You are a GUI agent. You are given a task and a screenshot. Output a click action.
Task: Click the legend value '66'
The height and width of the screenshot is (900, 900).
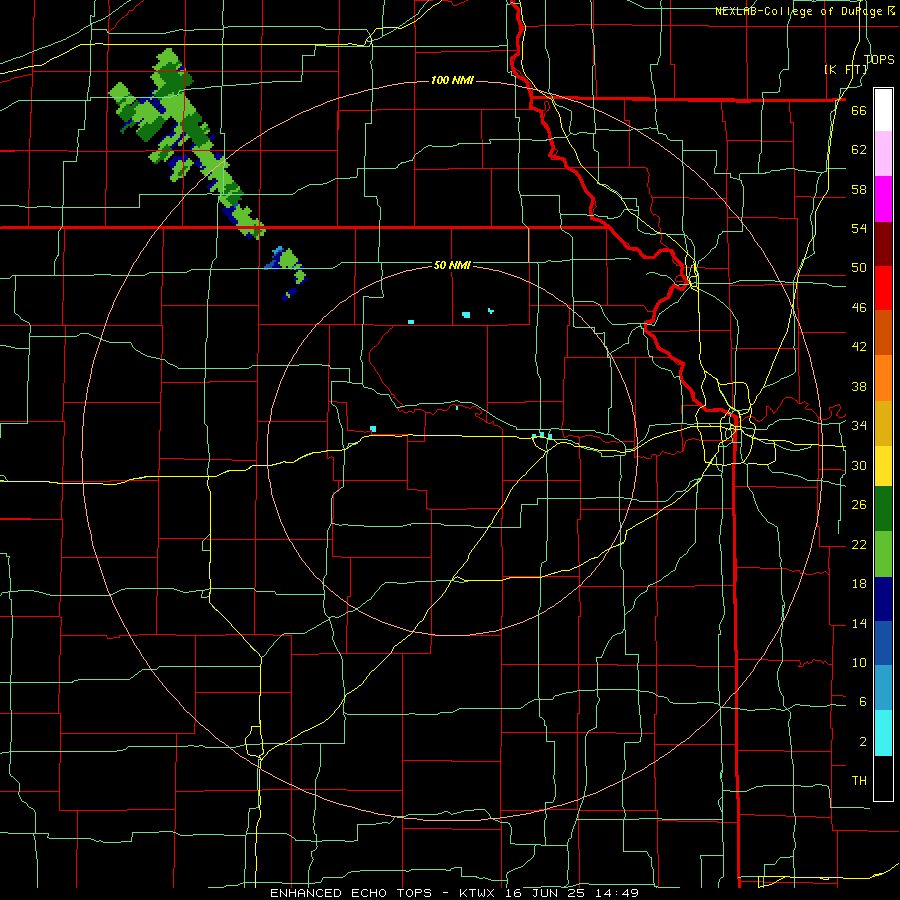859,110
